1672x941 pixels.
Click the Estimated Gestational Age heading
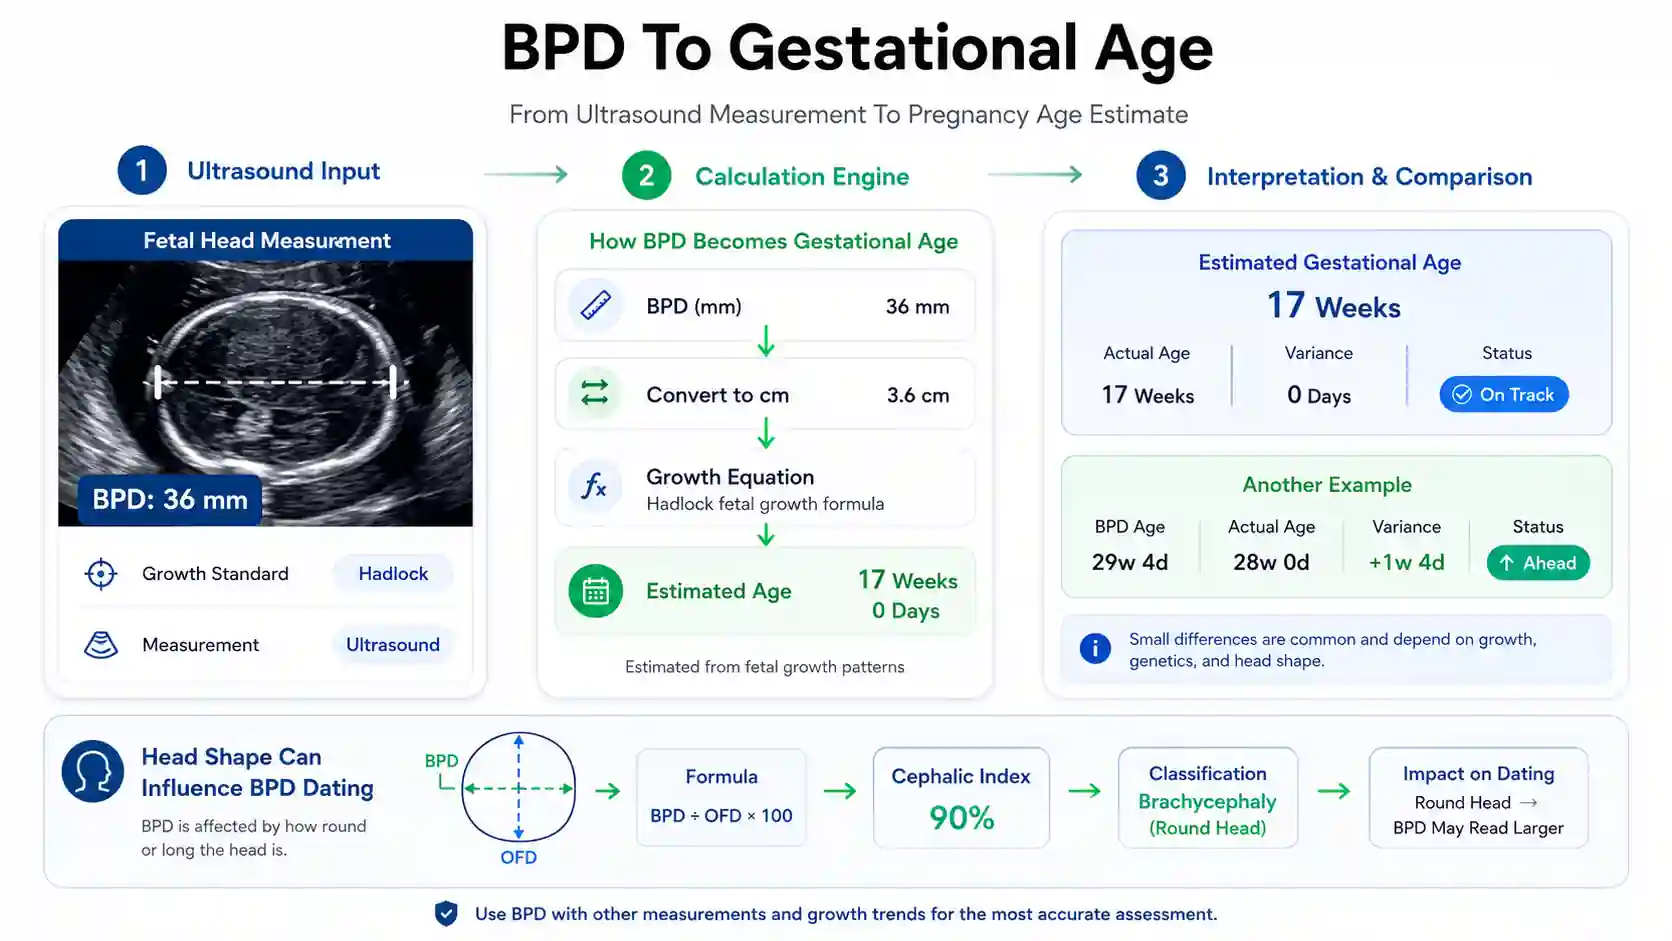tap(1330, 262)
